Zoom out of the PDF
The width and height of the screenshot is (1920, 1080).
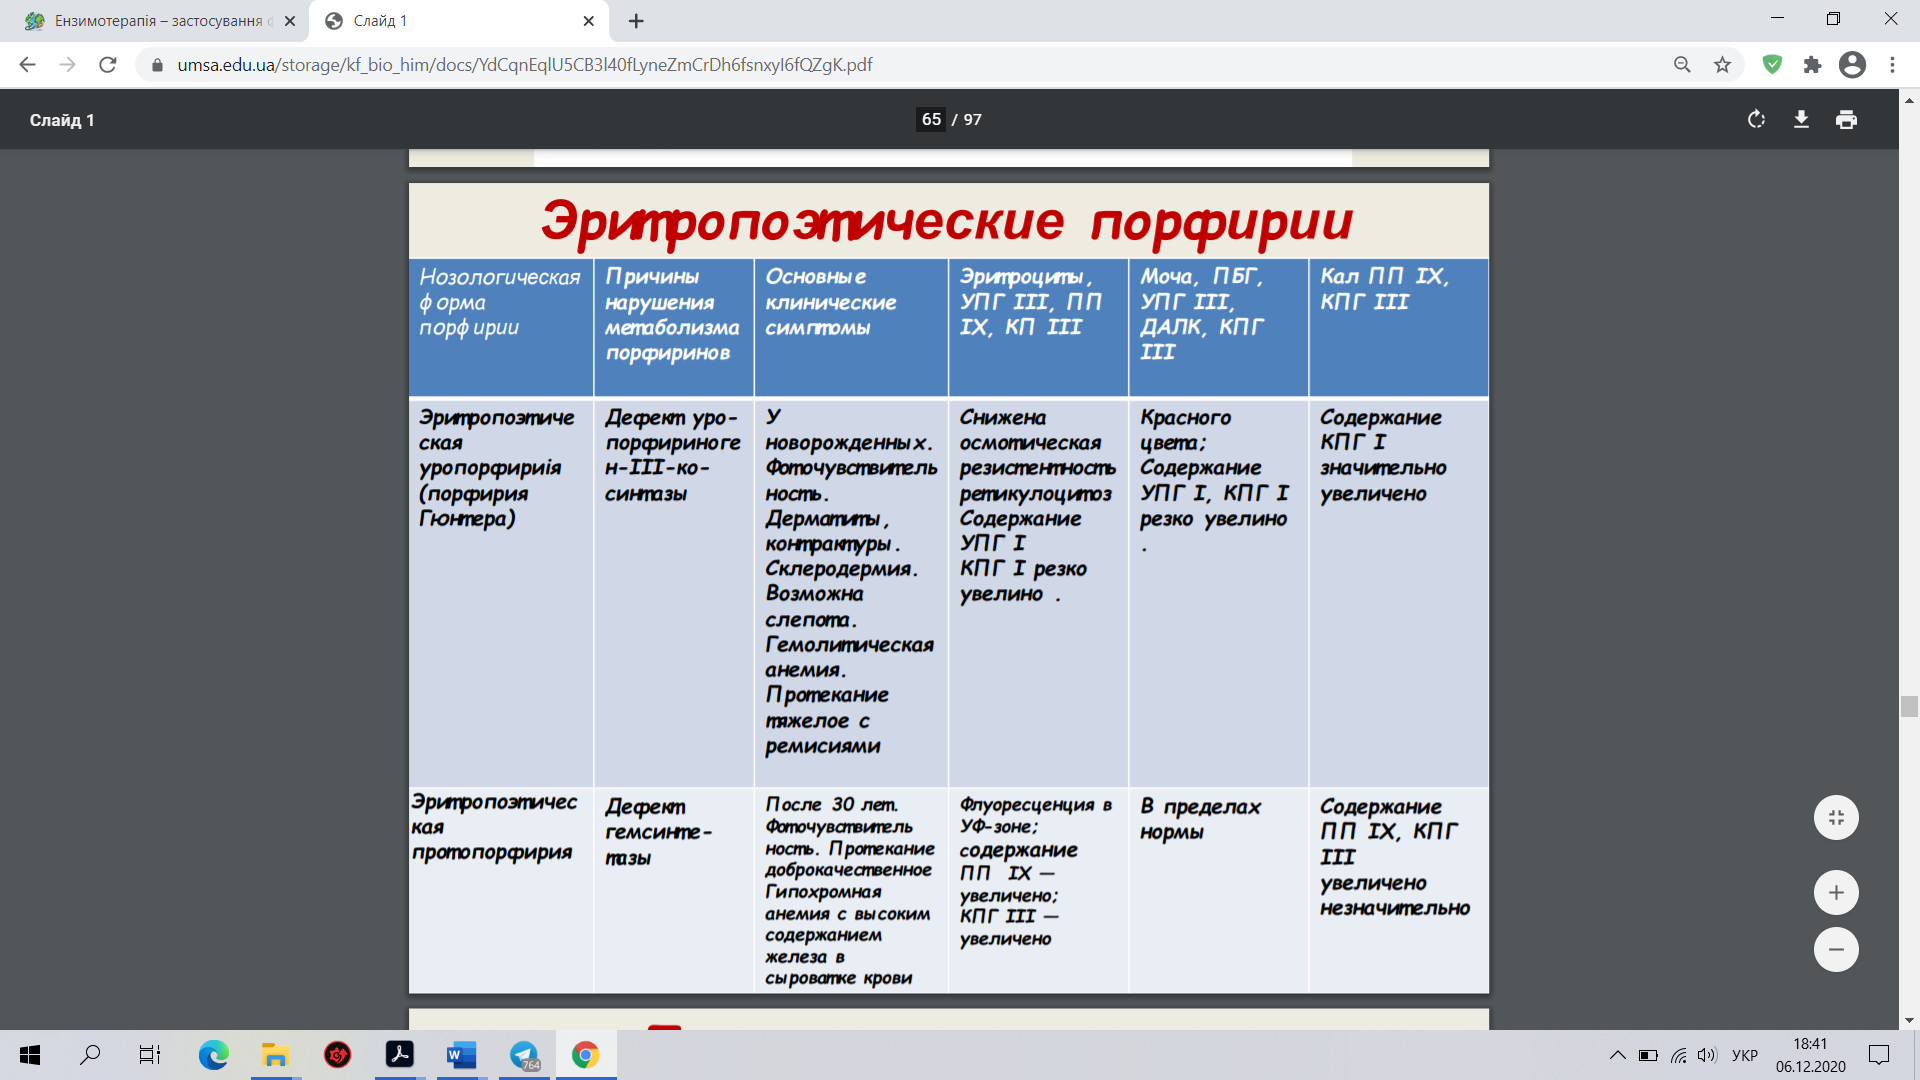click(1836, 950)
